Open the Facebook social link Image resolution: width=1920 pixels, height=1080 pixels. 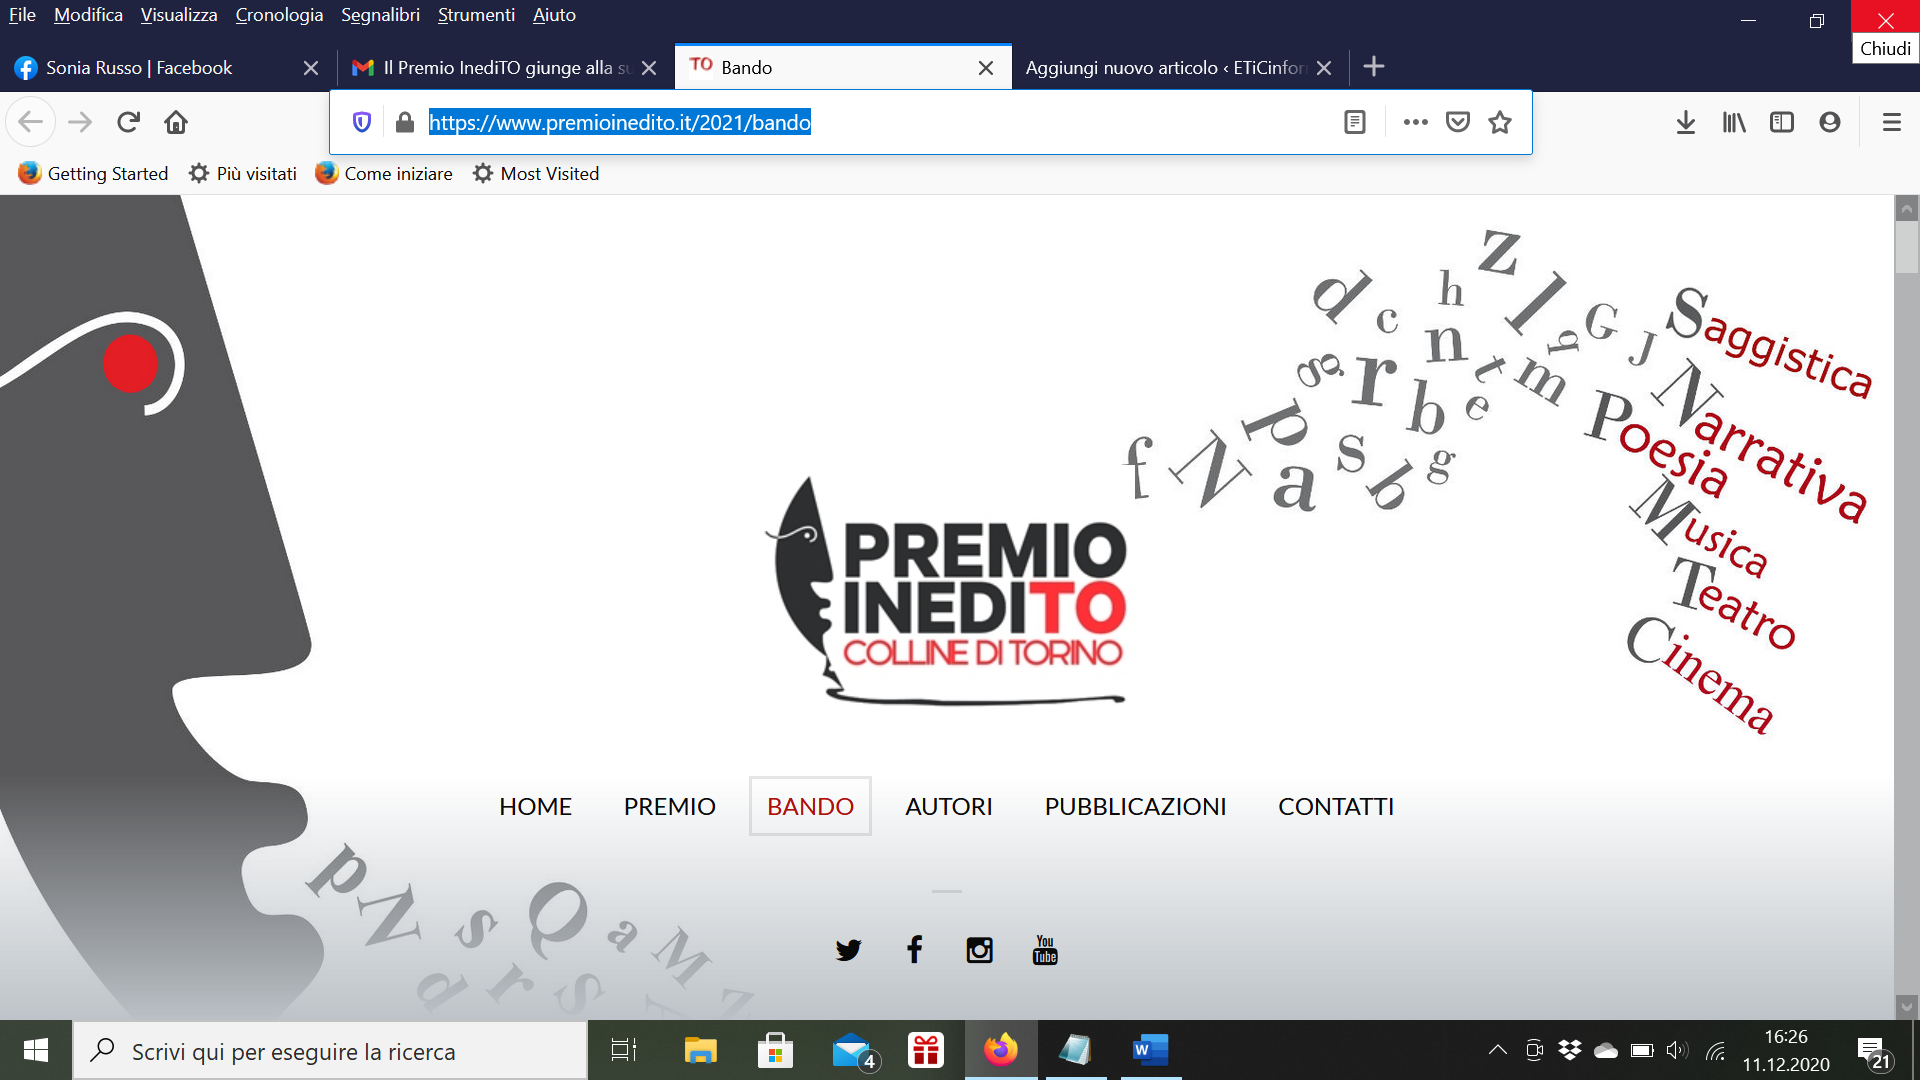click(914, 949)
